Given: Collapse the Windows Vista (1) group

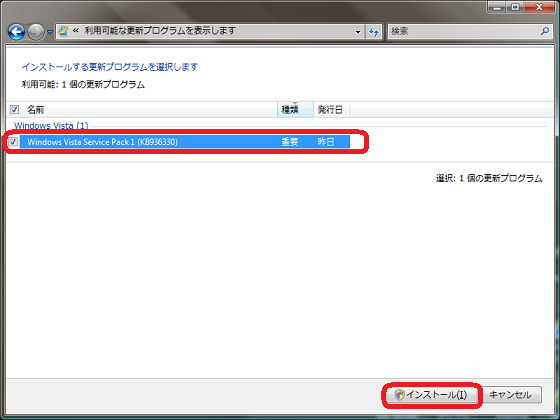Looking at the screenshot, I should click(x=51, y=126).
